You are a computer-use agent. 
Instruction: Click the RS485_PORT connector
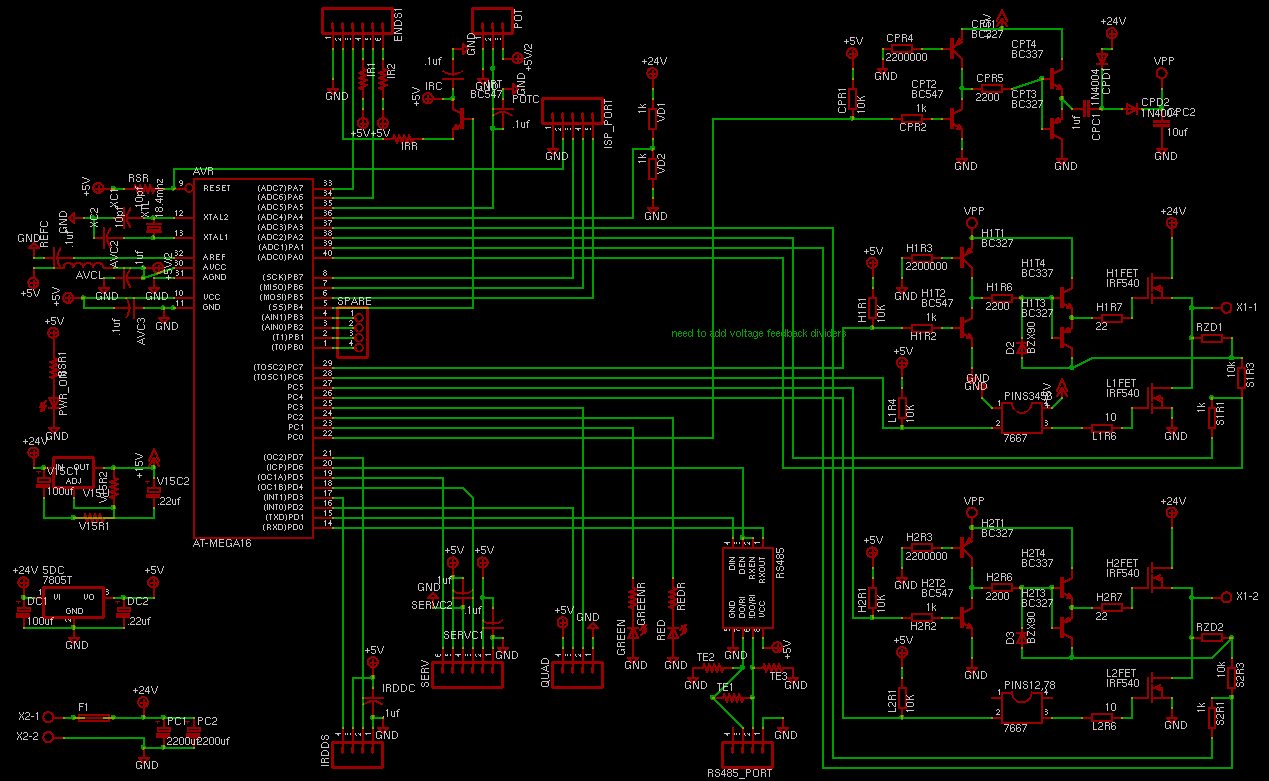[x=749, y=753]
